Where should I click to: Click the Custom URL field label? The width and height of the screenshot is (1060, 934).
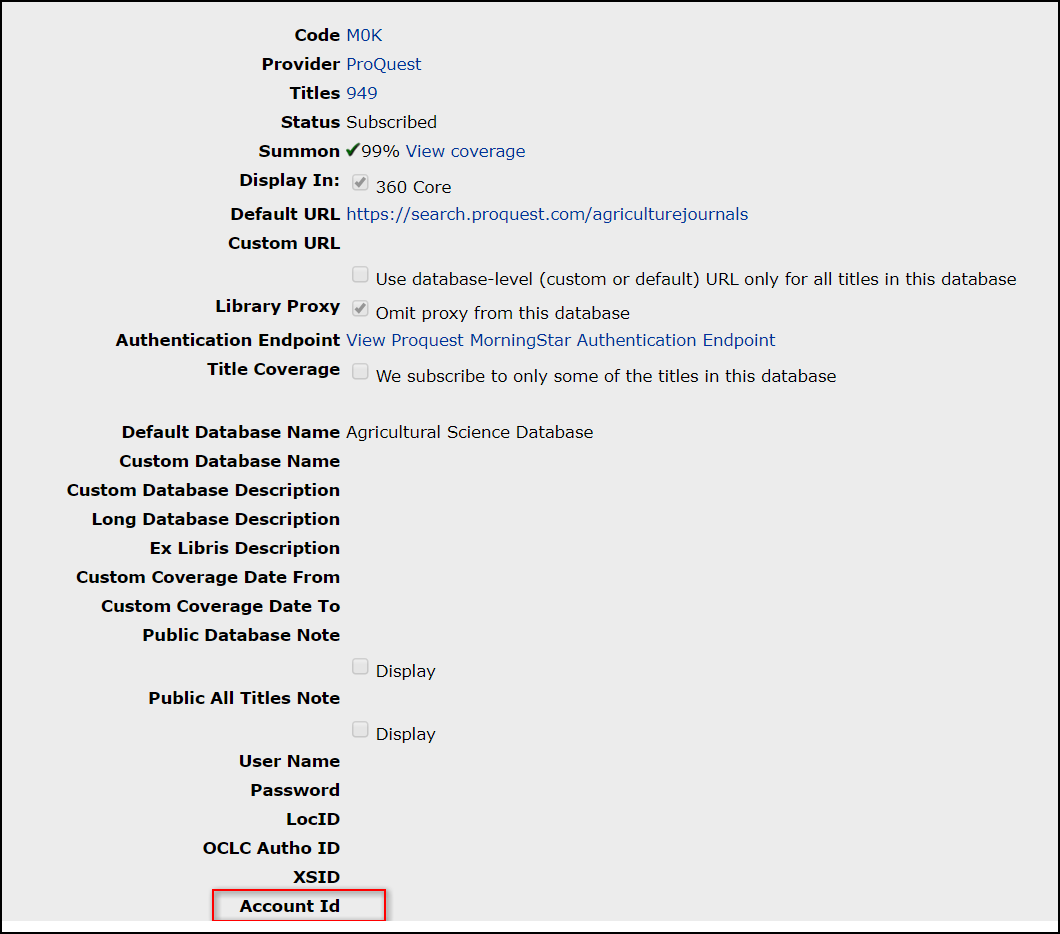[x=283, y=243]
